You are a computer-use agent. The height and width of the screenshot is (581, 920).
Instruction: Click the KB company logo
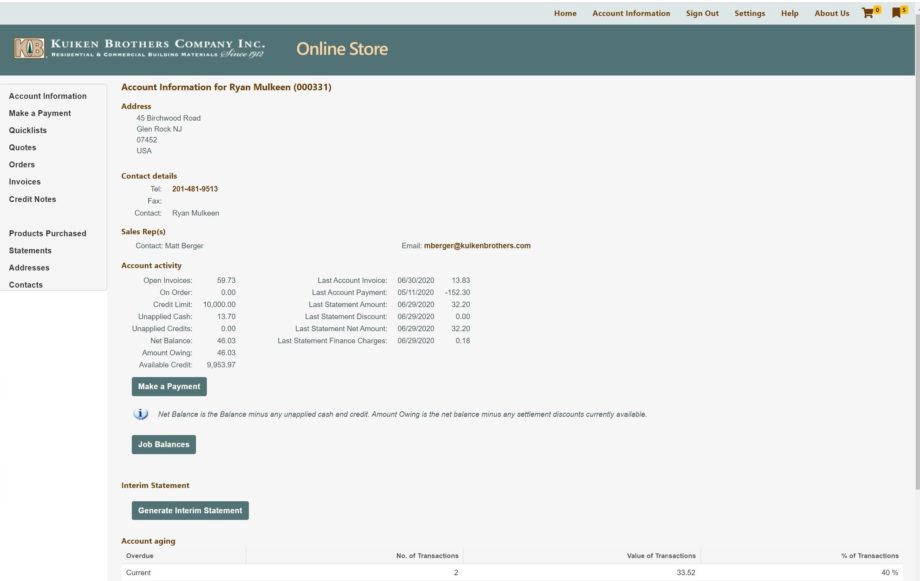29,48
